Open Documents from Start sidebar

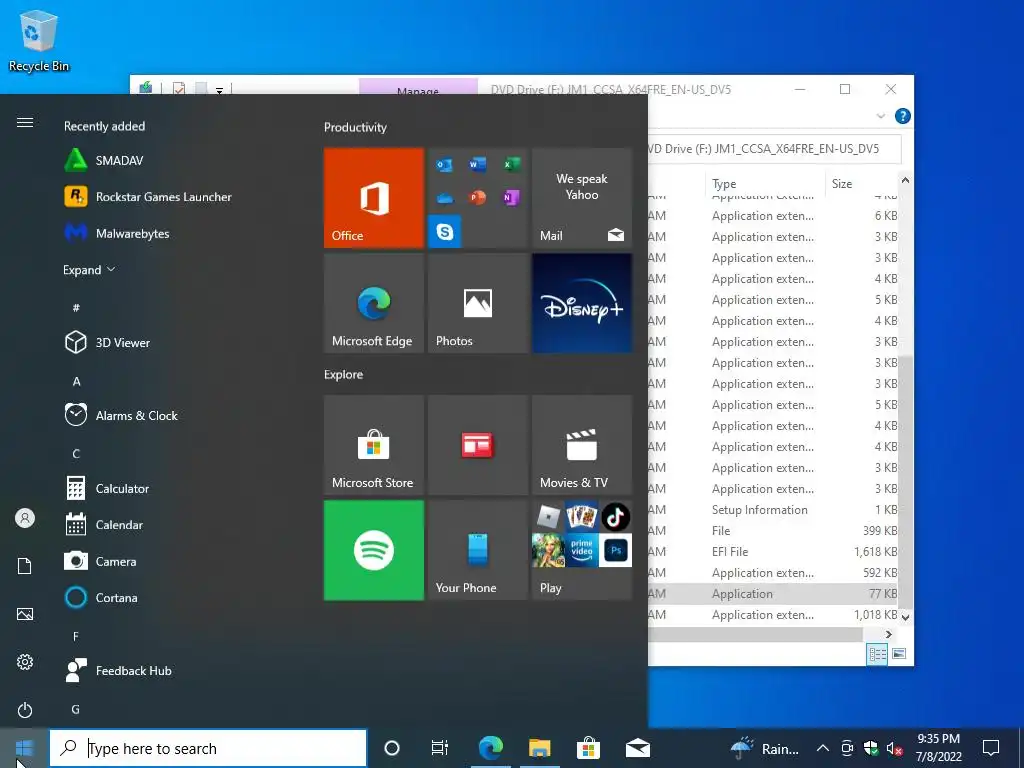(25, 566)
